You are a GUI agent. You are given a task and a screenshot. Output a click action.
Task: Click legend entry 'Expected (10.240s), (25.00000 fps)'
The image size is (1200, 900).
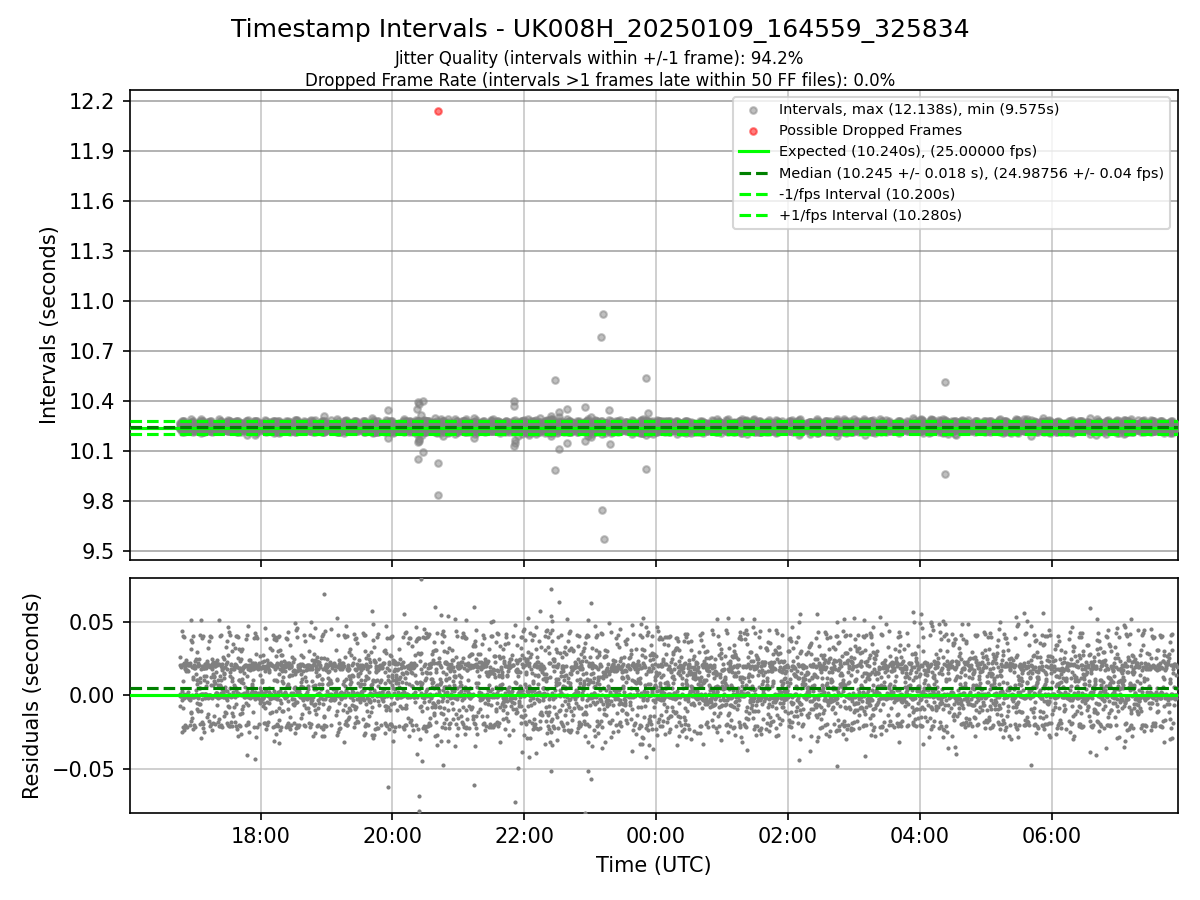[908, 151]
